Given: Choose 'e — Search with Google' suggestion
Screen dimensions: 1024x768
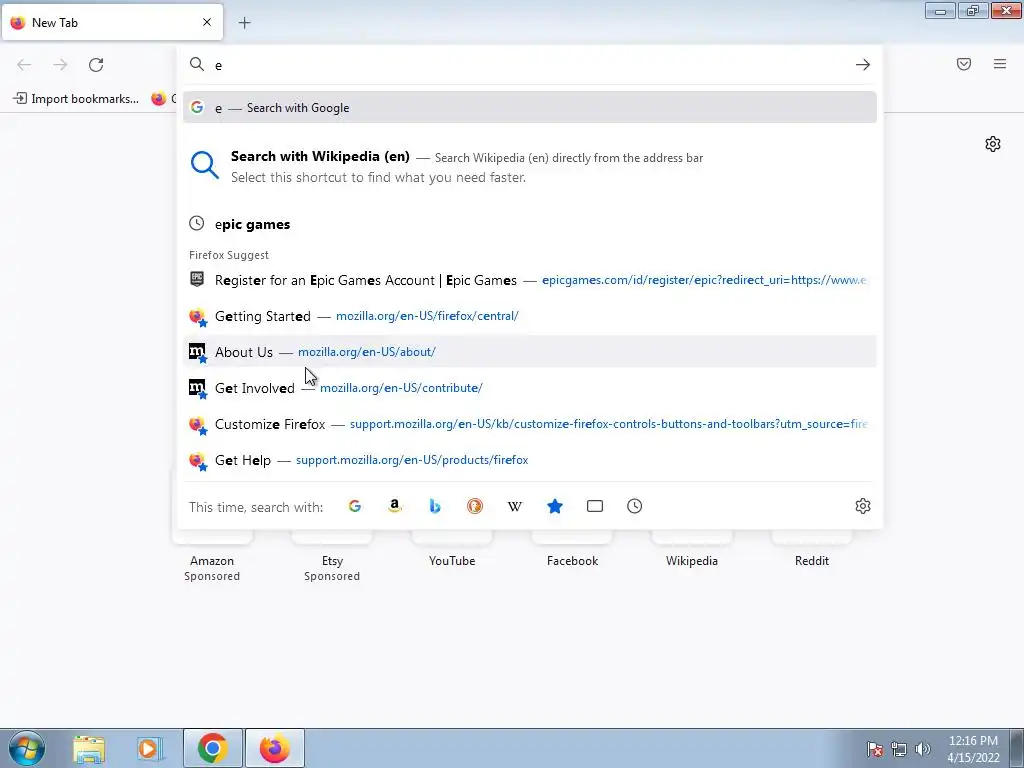Looking at the screenshot, I should [530, 108].
